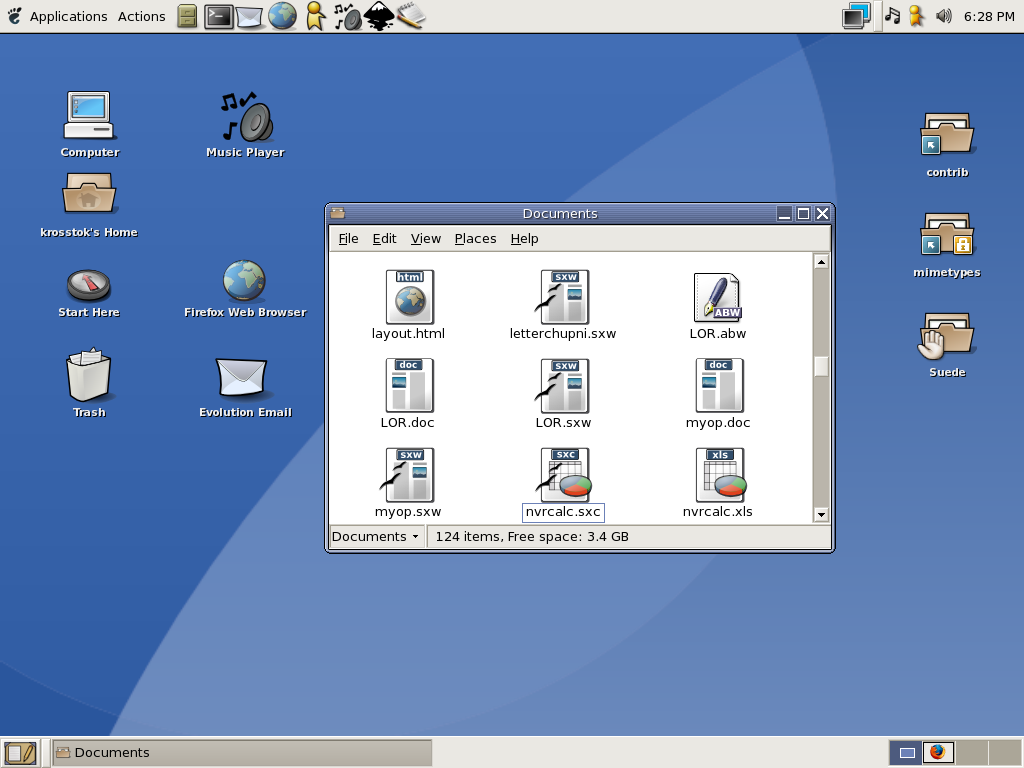Viewport: 1024px width, 768px height.
Task: Click the music note tray icon
Action: click(x=893, y=16)
